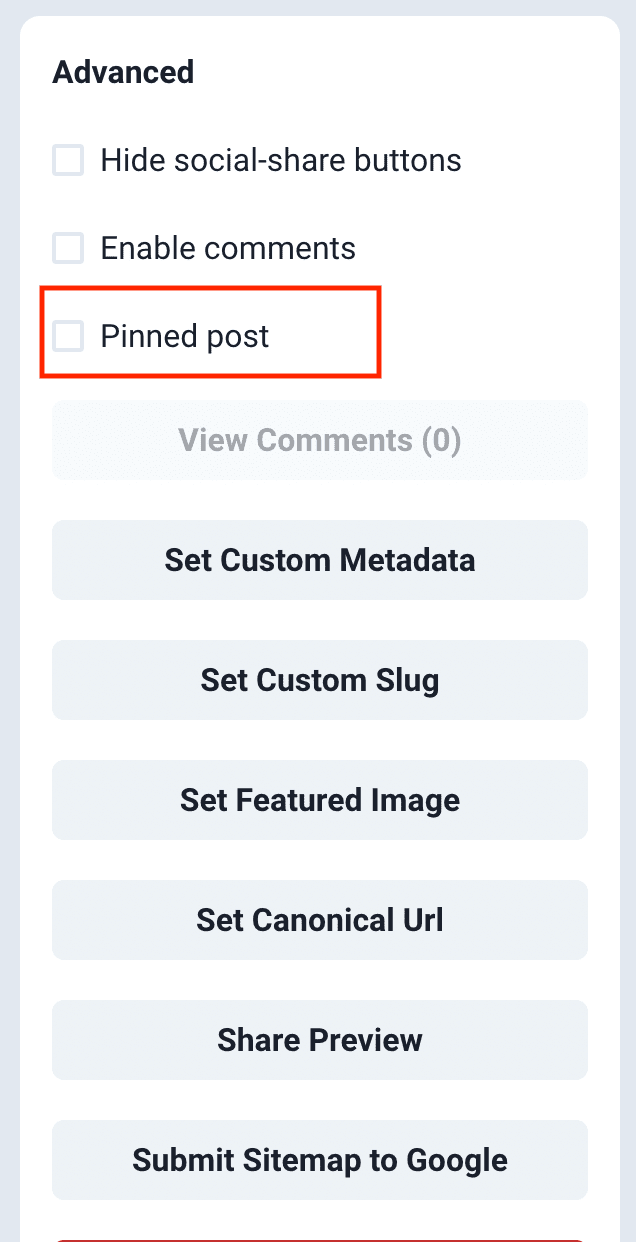Choose Set Featured Image
This screenshot has width=636, height=1242.
pos(320,800)
